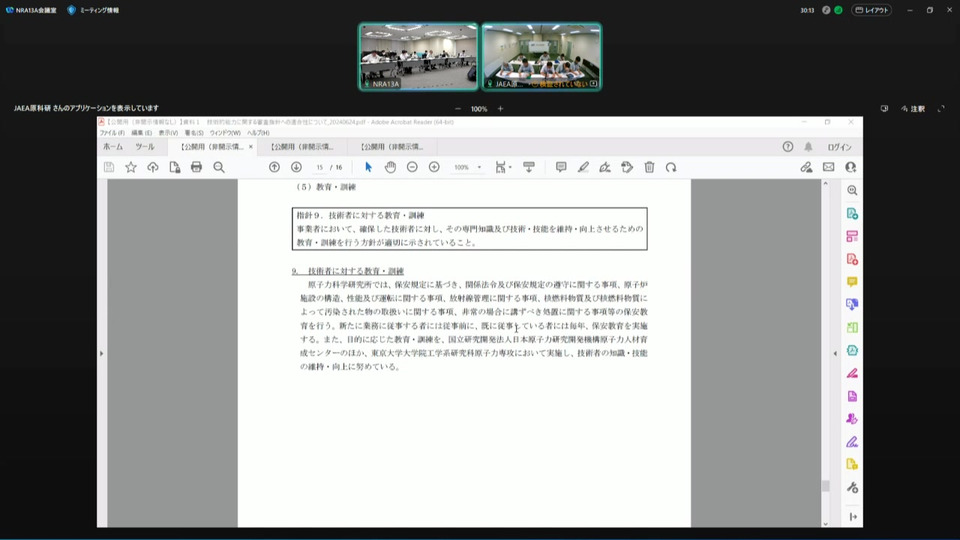Go to previous page with up-arrow icon
Viewport: 960px width, 540px height.
(x=274, y=167)
